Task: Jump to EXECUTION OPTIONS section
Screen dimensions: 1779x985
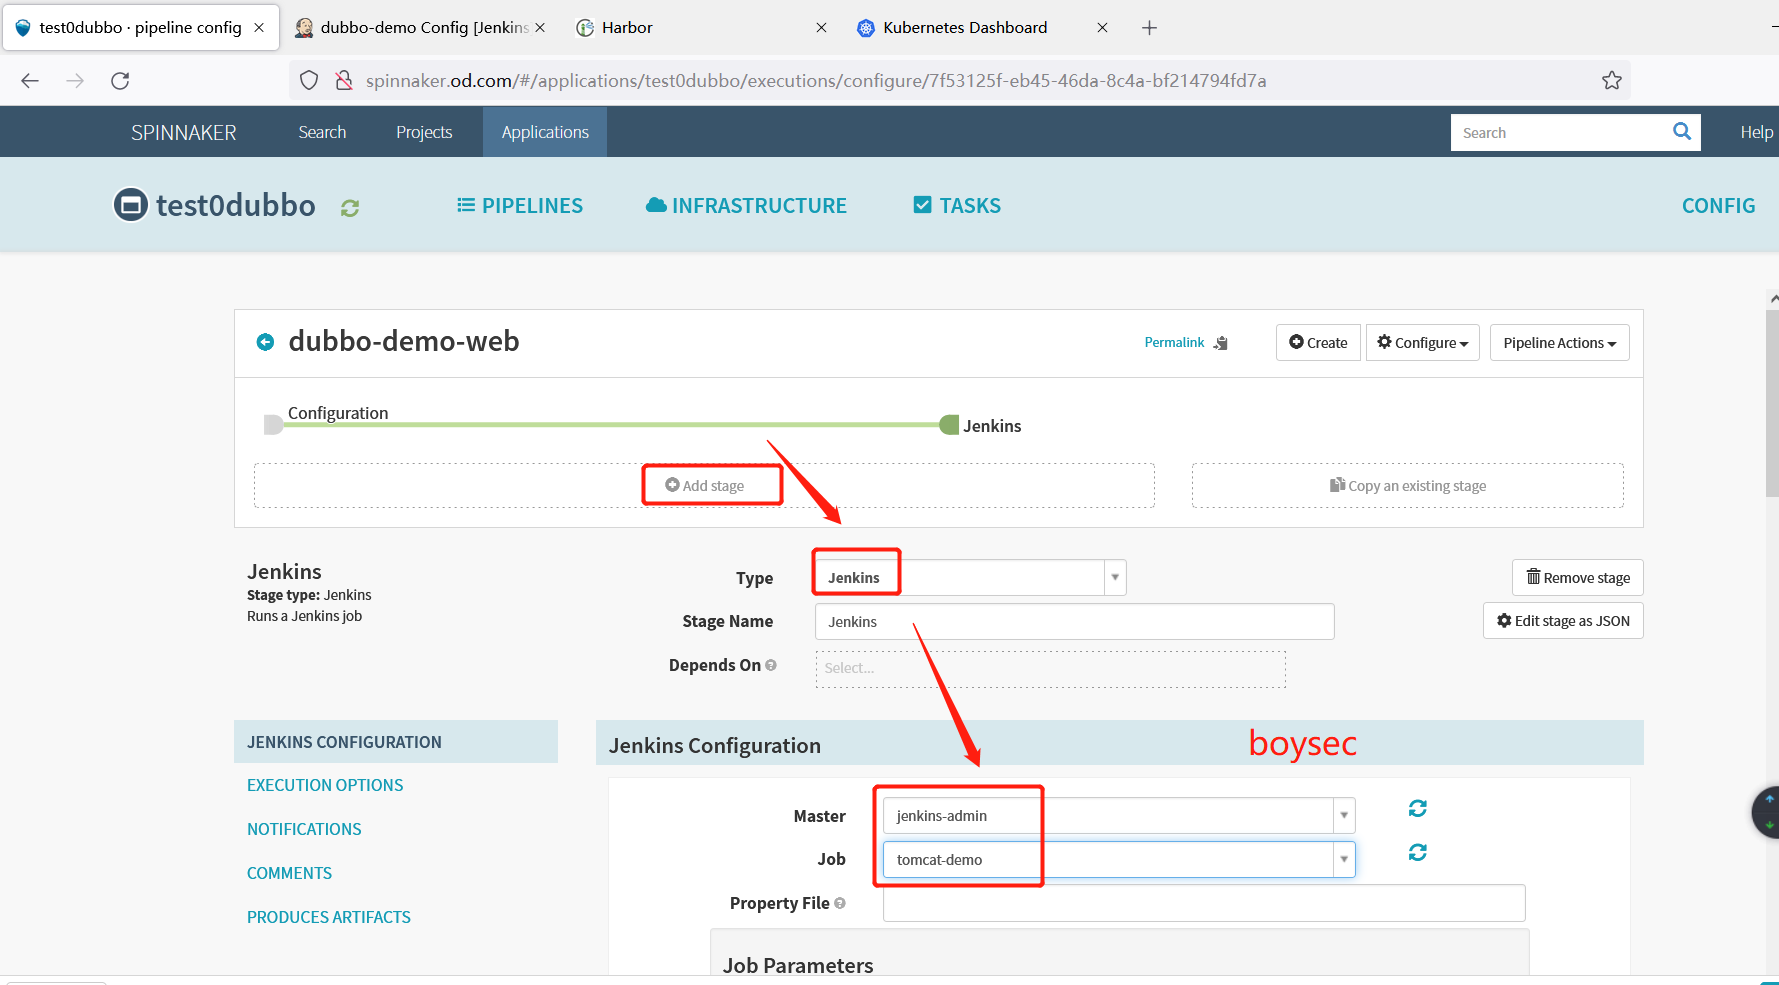Action: (325, 786)
